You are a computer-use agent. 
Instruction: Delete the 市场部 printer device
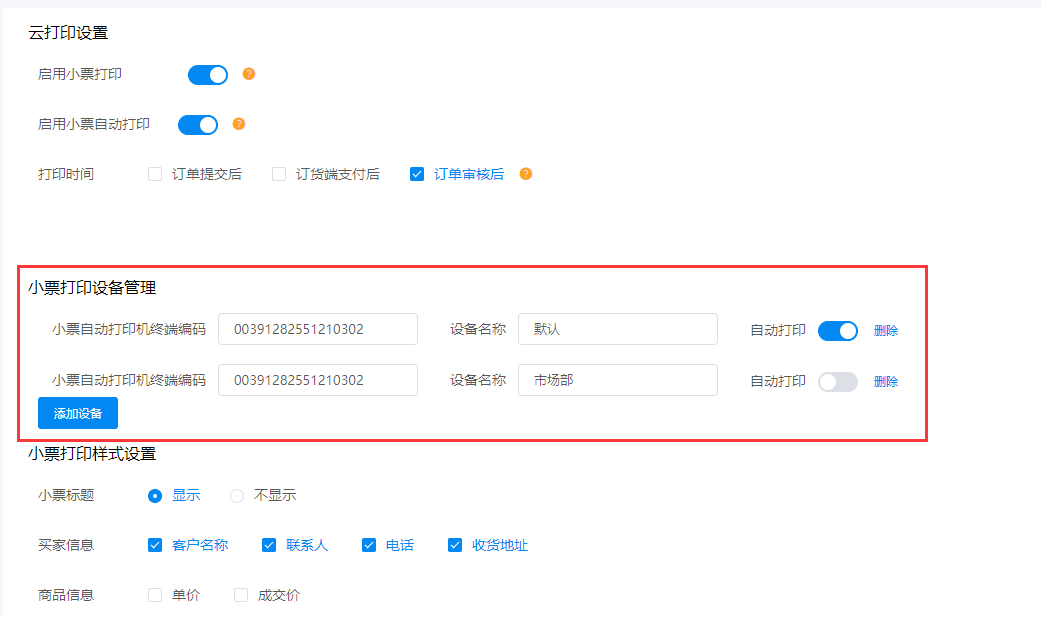885,381
